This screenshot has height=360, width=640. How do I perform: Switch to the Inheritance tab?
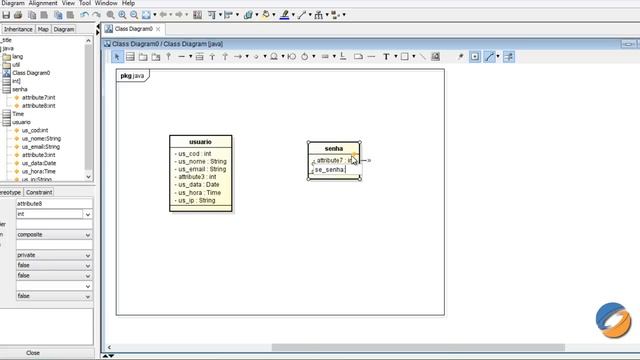coord(18,29)
